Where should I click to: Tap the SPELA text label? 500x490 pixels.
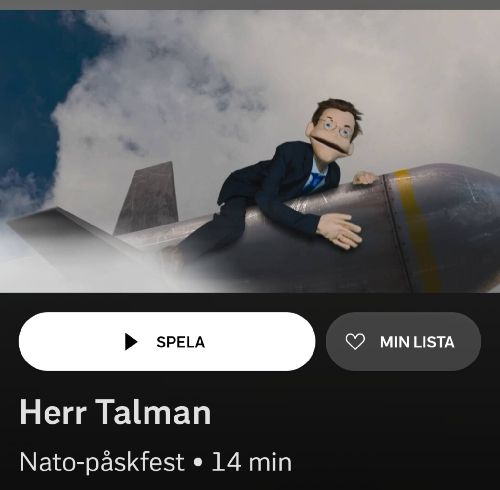(180, 342)
